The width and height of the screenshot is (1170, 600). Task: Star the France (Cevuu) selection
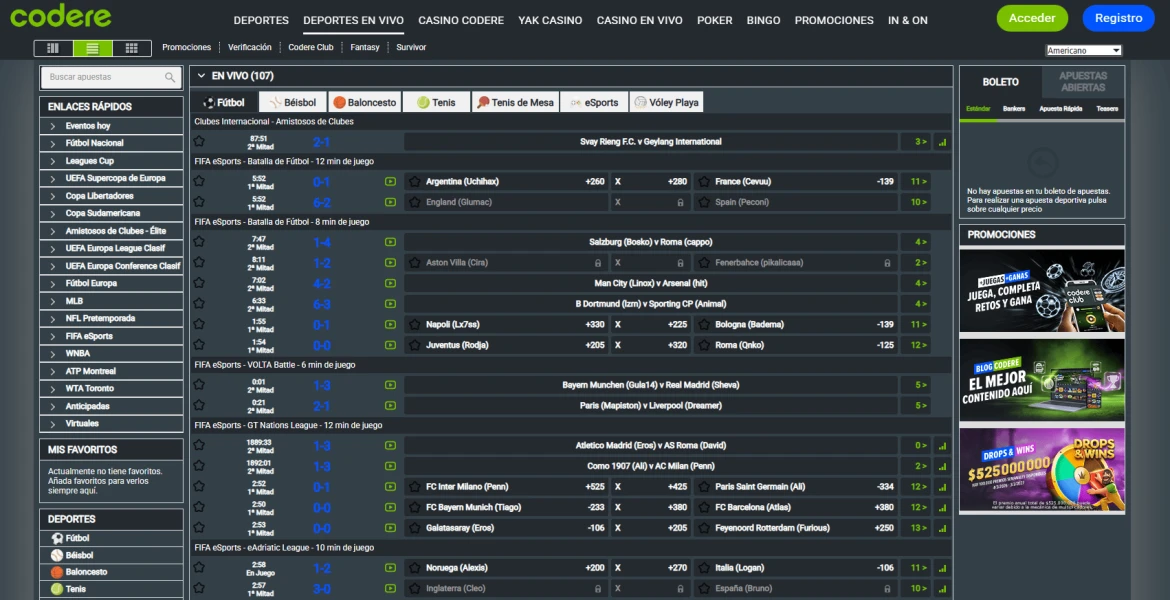point(704,181)
